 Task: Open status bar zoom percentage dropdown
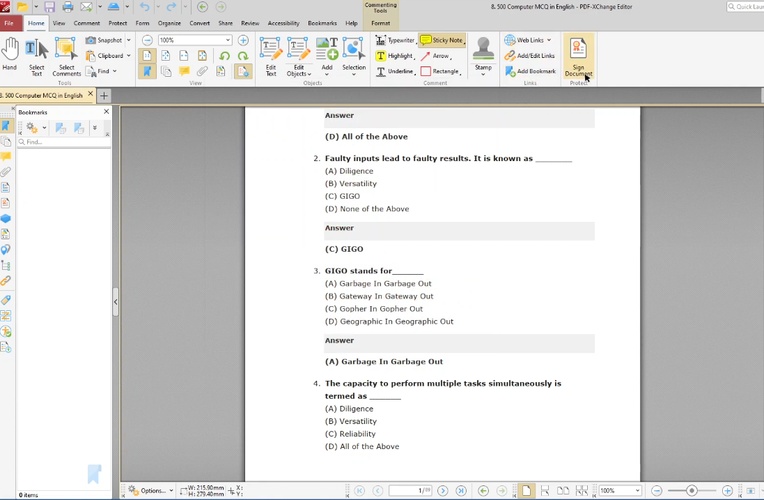tap(637, 490)
